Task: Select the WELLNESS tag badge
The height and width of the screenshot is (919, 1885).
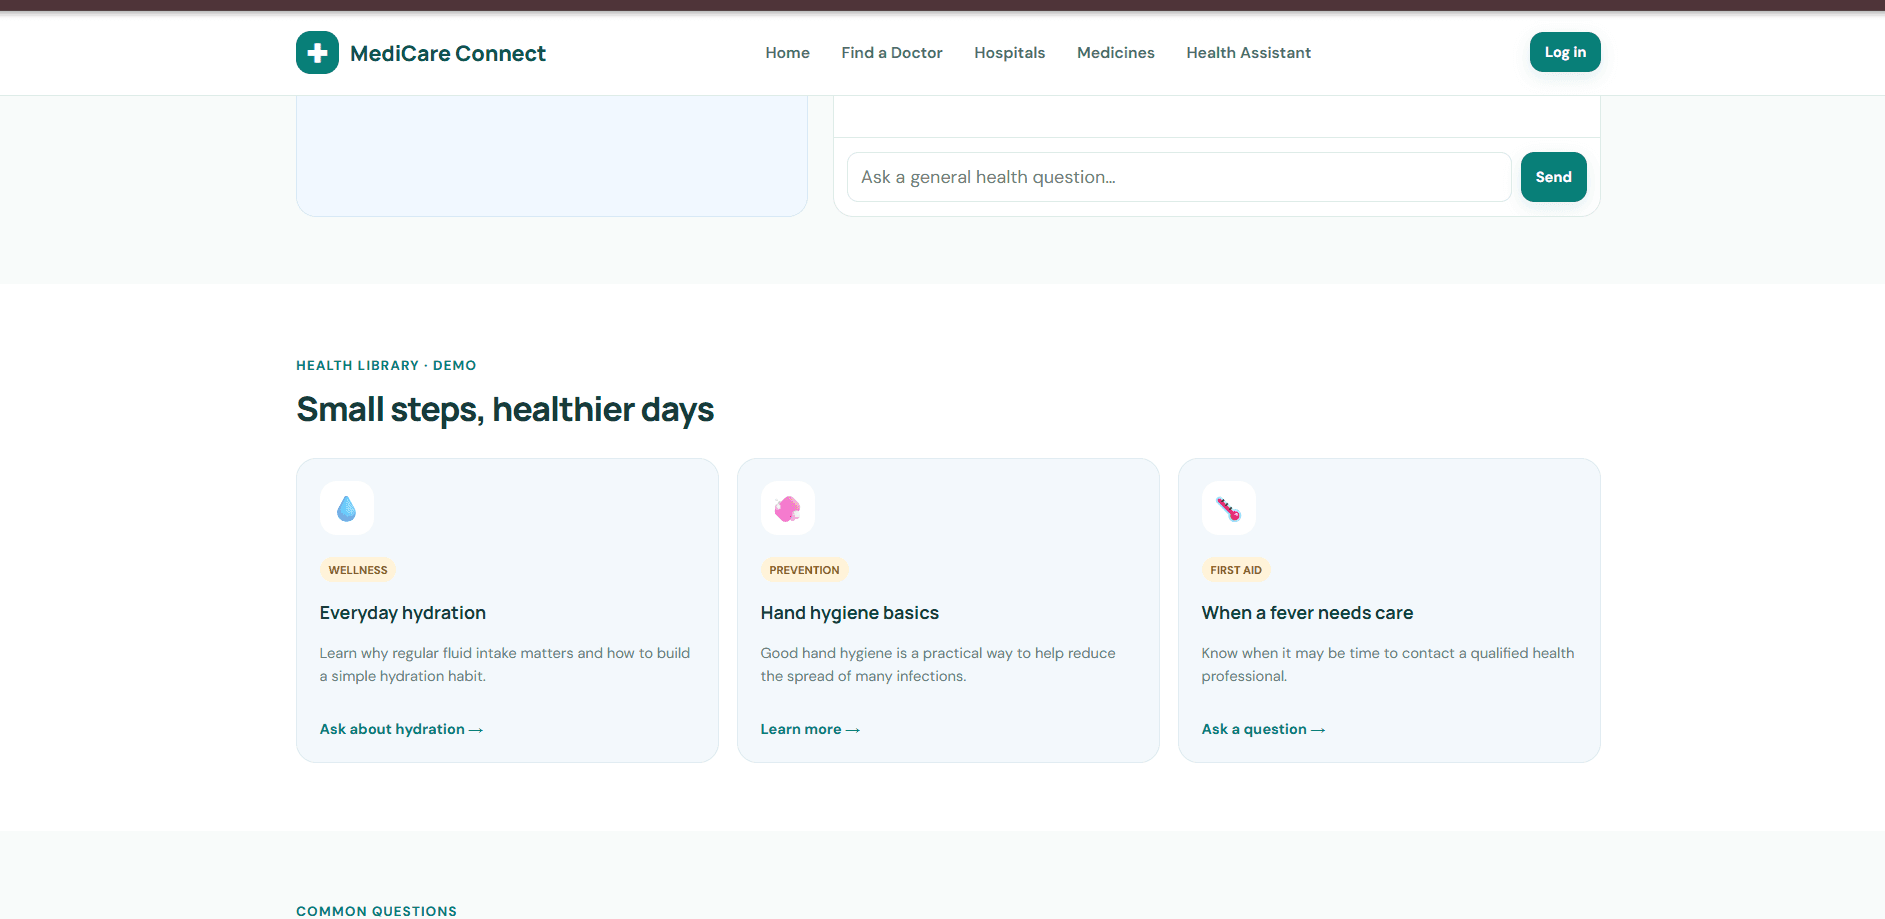Action: 358,570
